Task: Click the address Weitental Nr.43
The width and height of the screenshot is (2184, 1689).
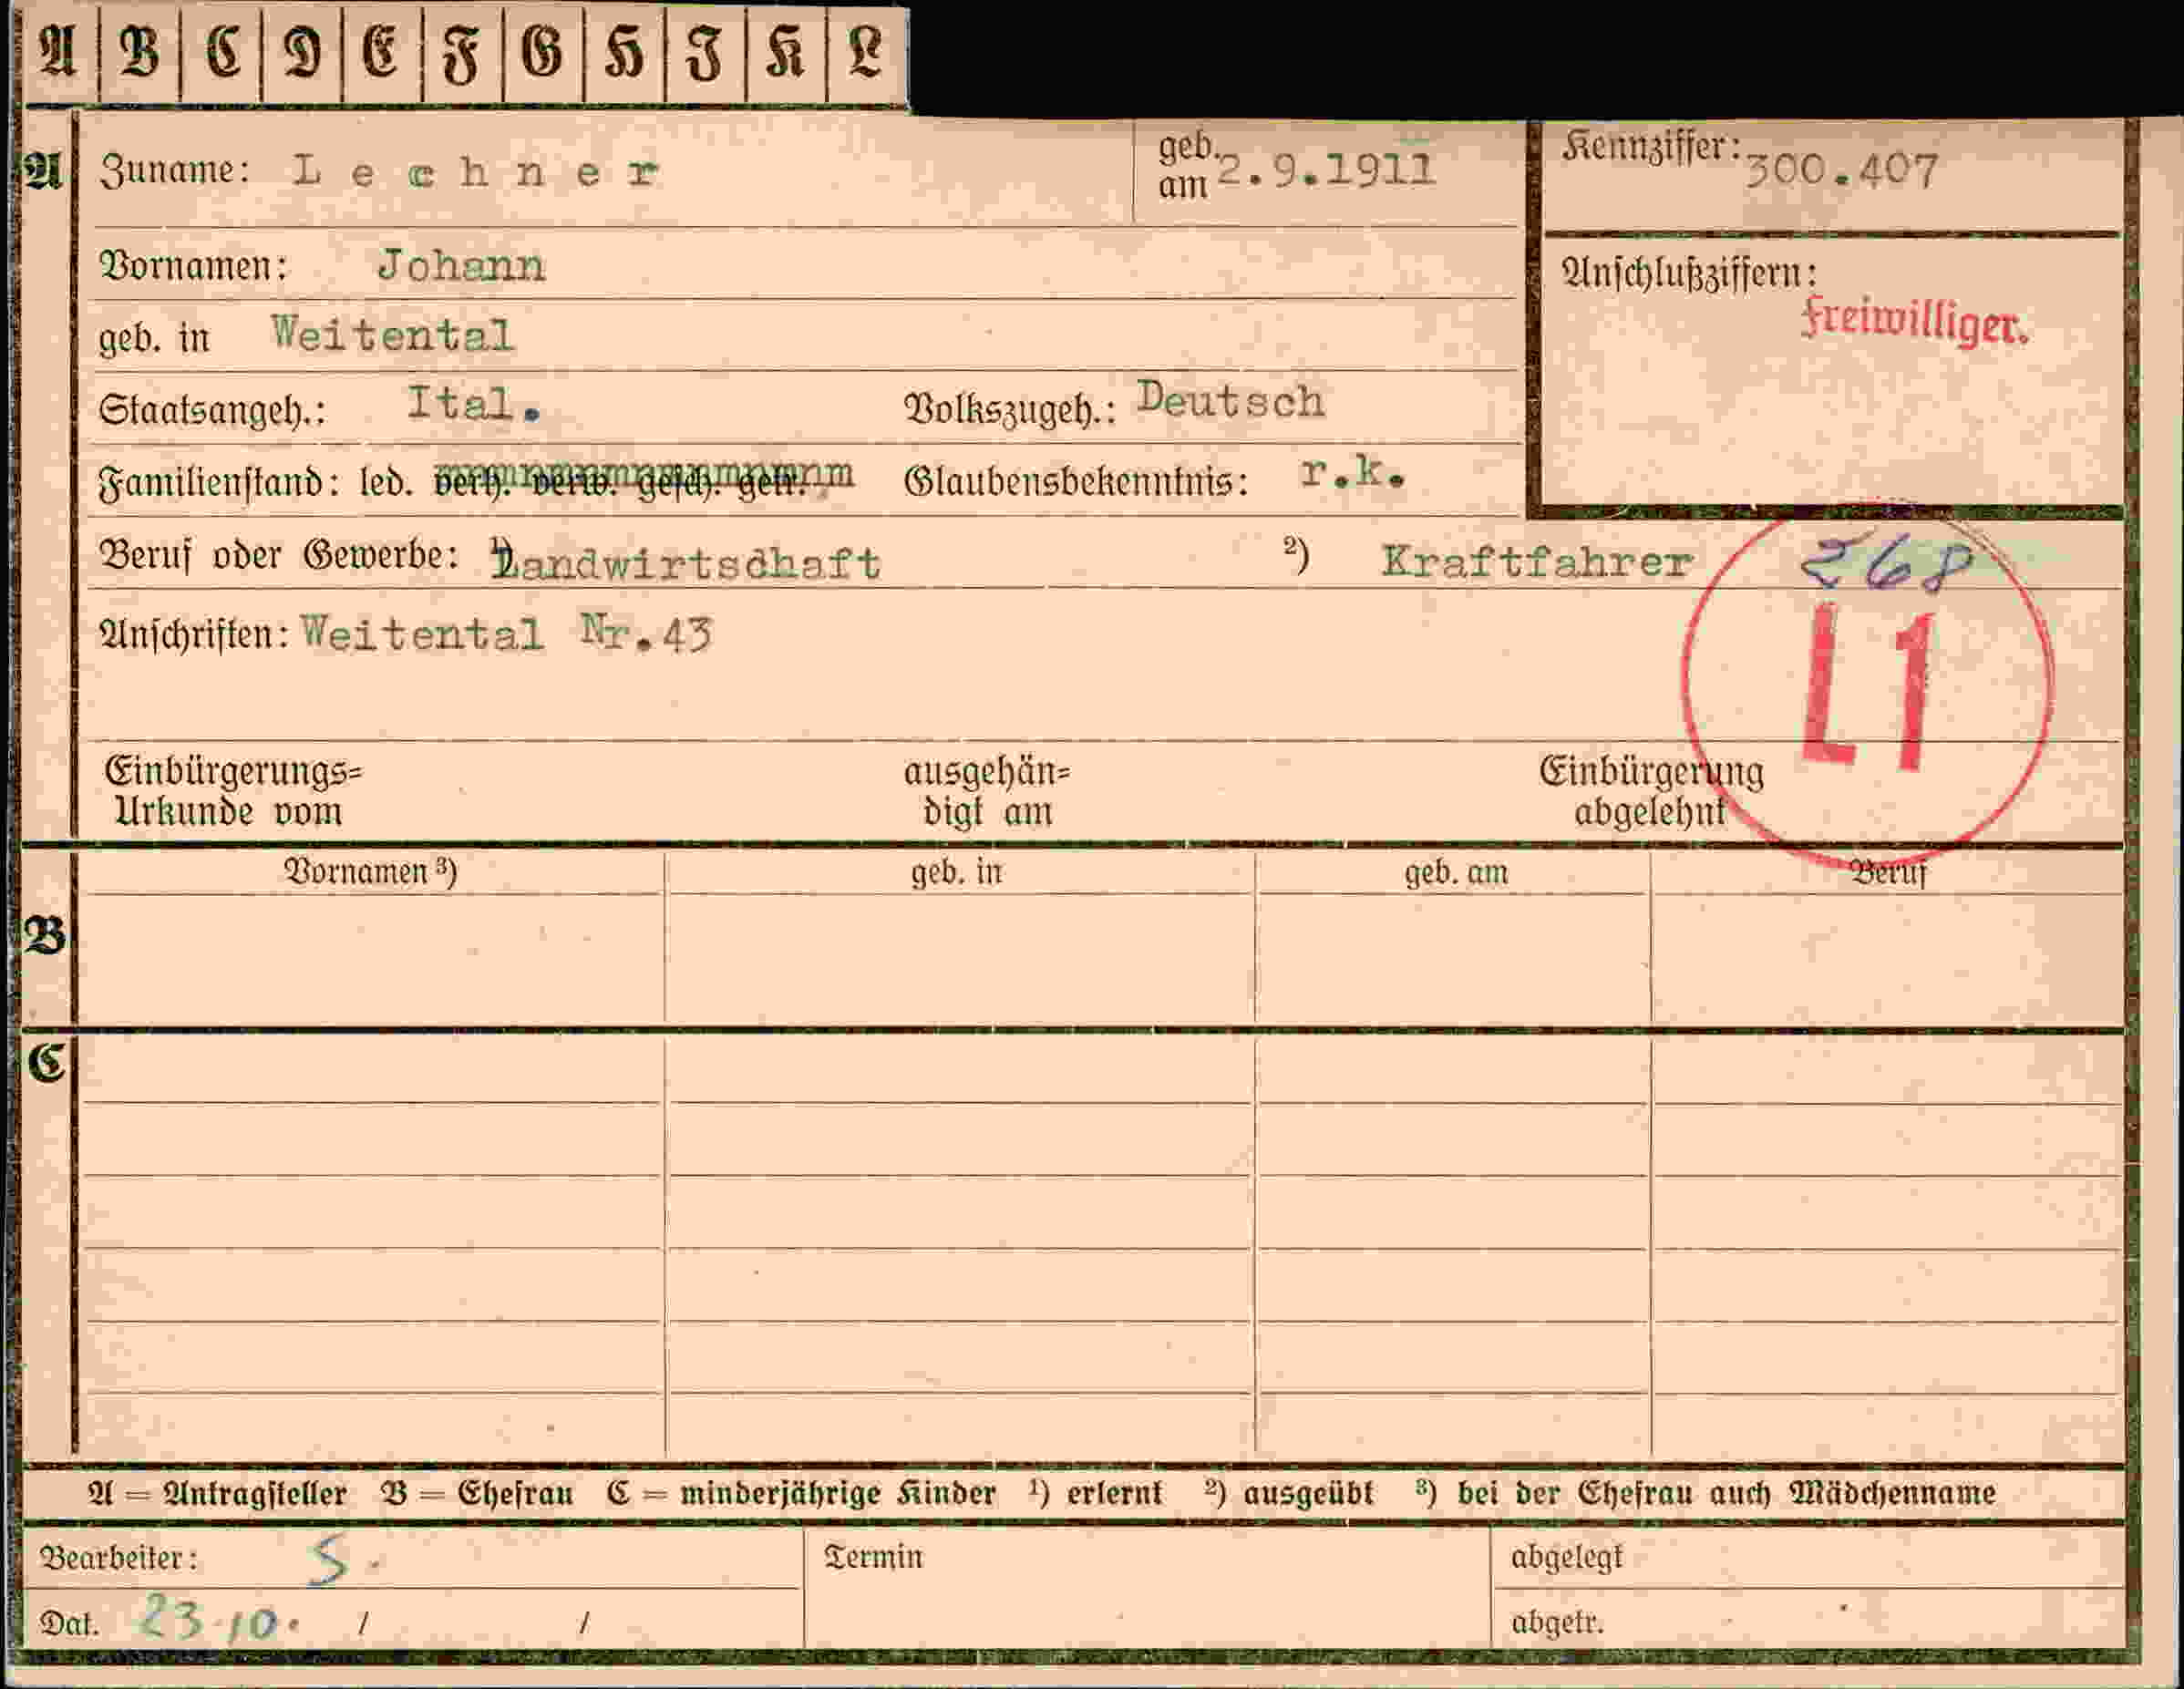Action: click(x=507, y=634)
